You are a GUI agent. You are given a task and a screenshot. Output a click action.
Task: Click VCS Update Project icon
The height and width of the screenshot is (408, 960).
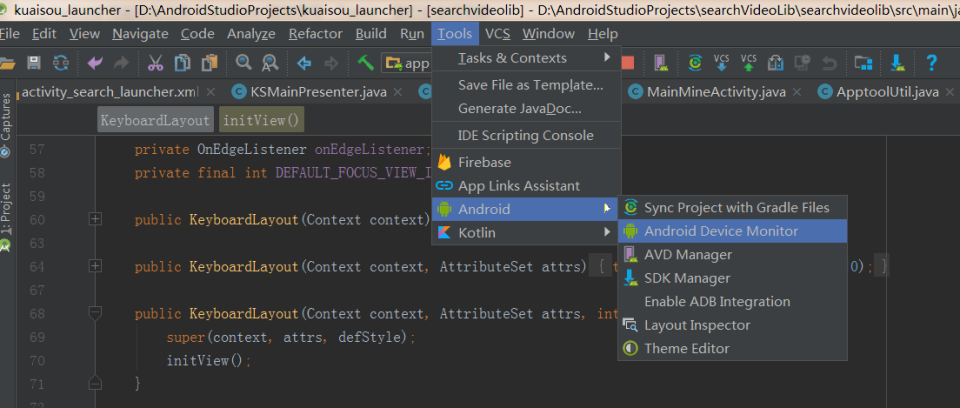point(722,62)
